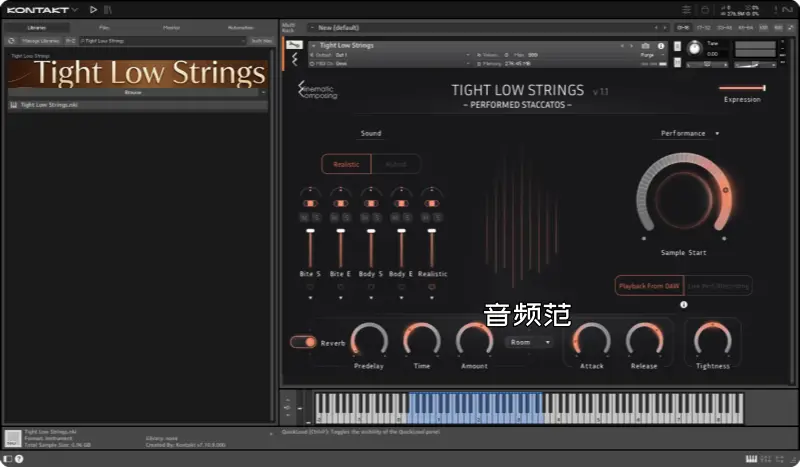Select the Playback From DAW button

click(x=649, y=286)
